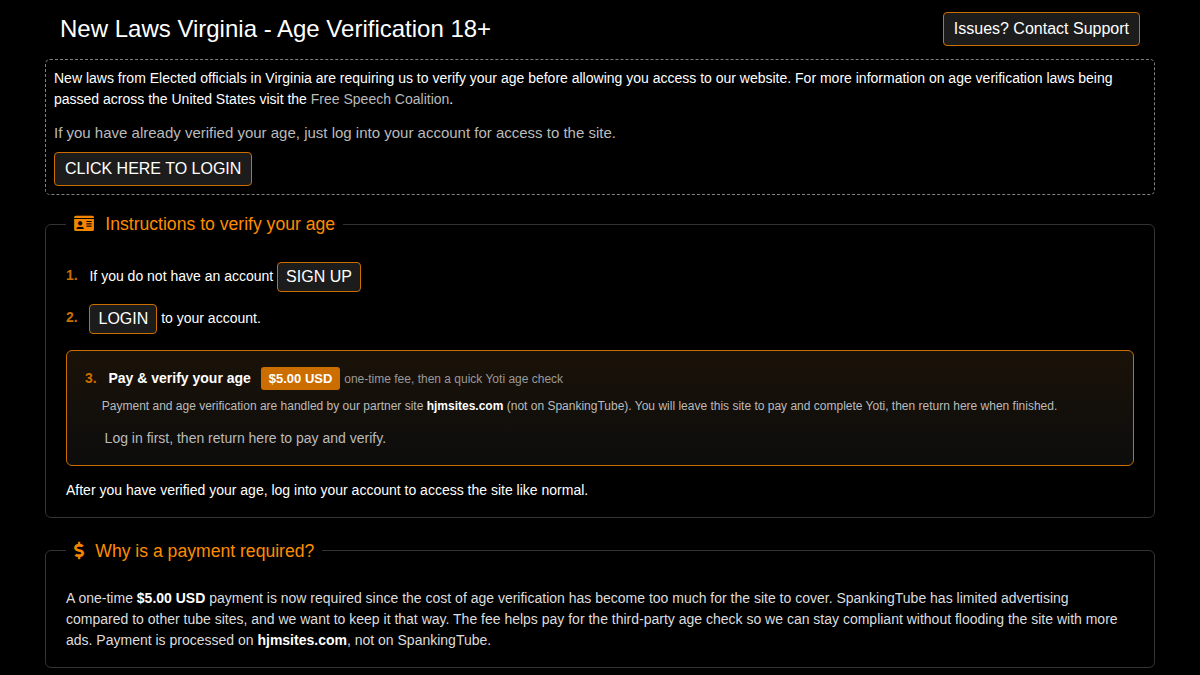The width and height of the screenshot is (1200, 675).
Task: Click hjmsites.com in the partner site sentence
Action: click(465, 406)
